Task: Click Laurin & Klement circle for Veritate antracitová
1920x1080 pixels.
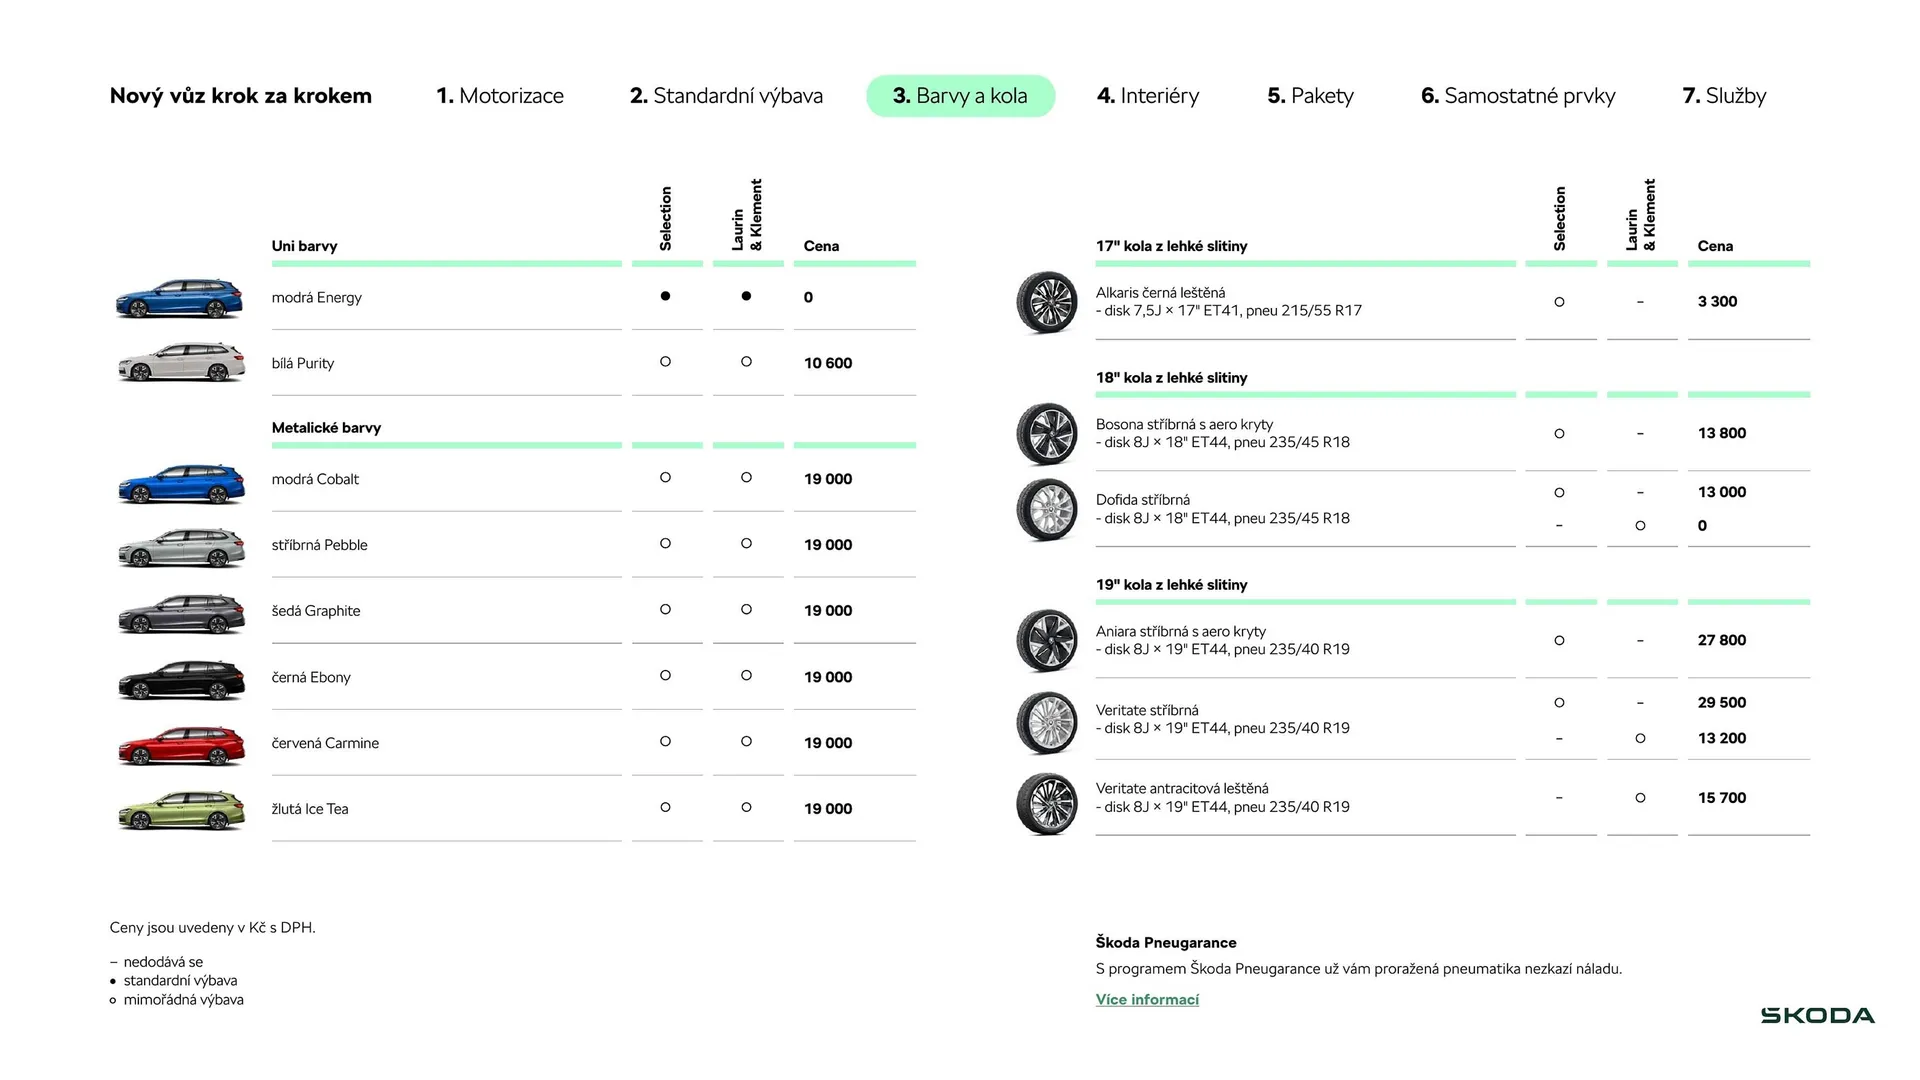Action: (x=1640, y=798)
